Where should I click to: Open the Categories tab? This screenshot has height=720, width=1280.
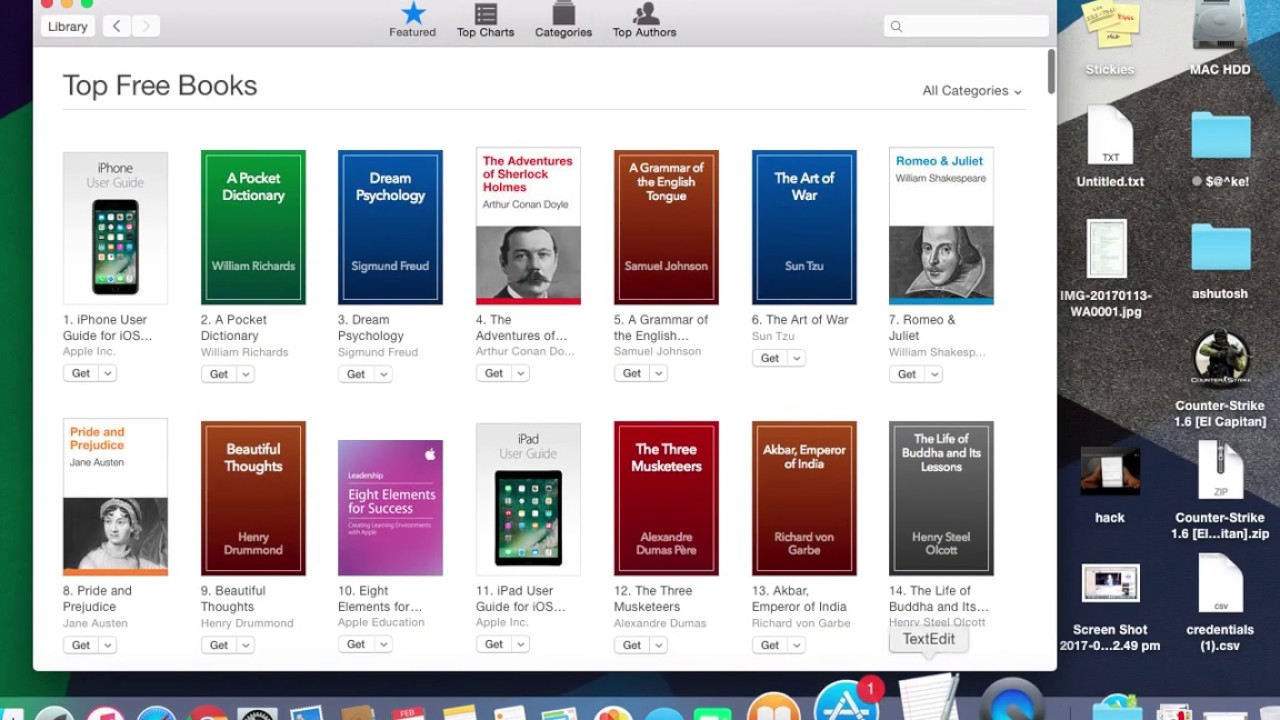click(x=563, y=20)
